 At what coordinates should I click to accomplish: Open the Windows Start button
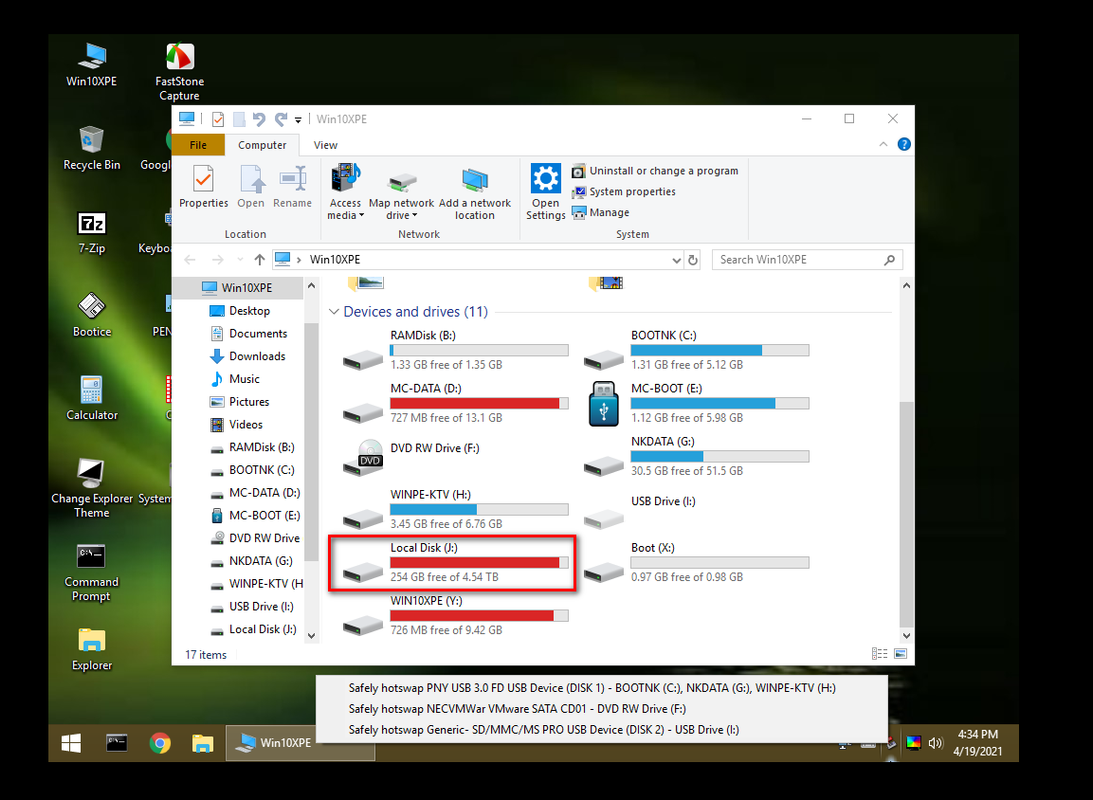point(71,744)
